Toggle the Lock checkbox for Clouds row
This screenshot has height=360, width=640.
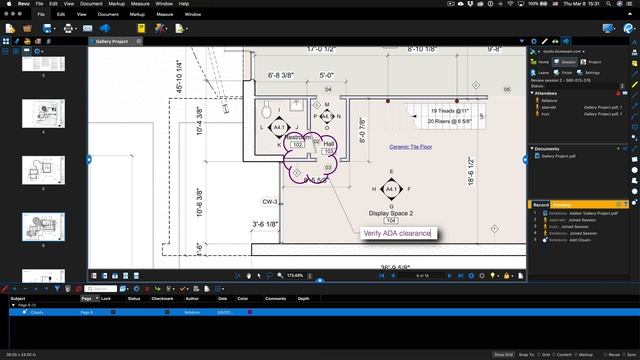(113, 312)
